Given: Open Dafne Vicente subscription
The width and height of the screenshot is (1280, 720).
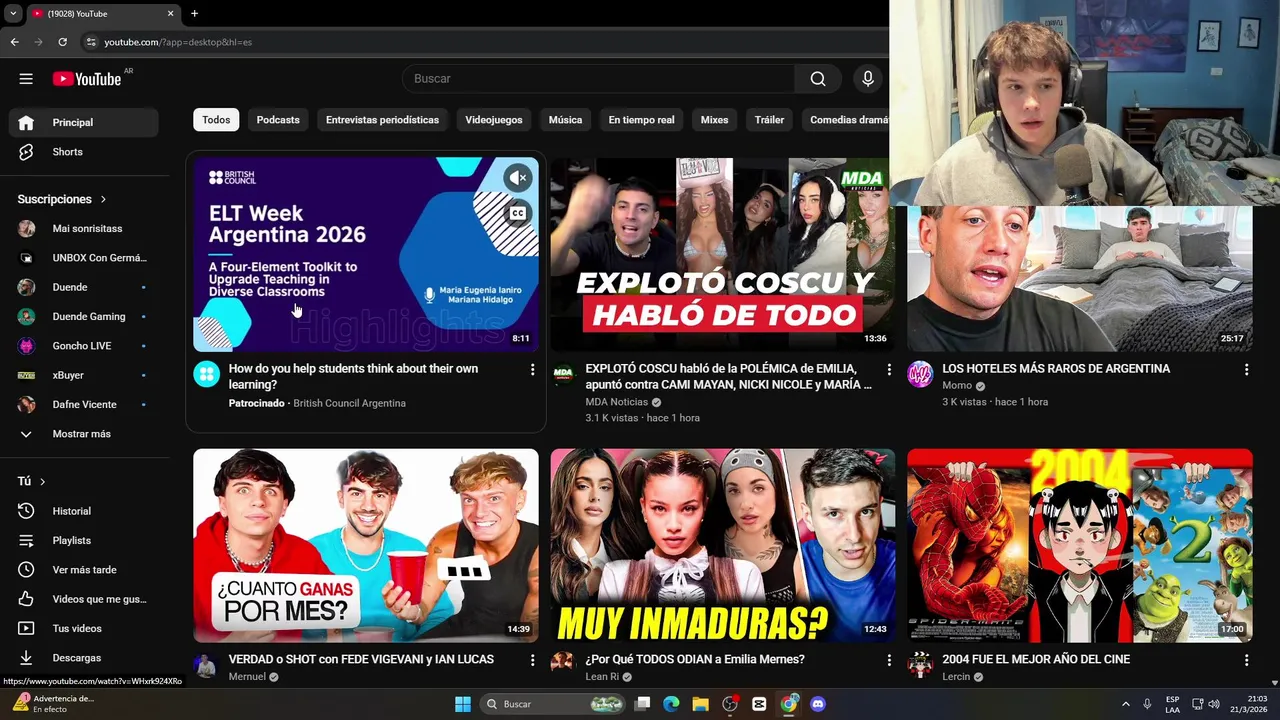Looking at the screenshot, I should pyautogui.click(x=84, y=405).
